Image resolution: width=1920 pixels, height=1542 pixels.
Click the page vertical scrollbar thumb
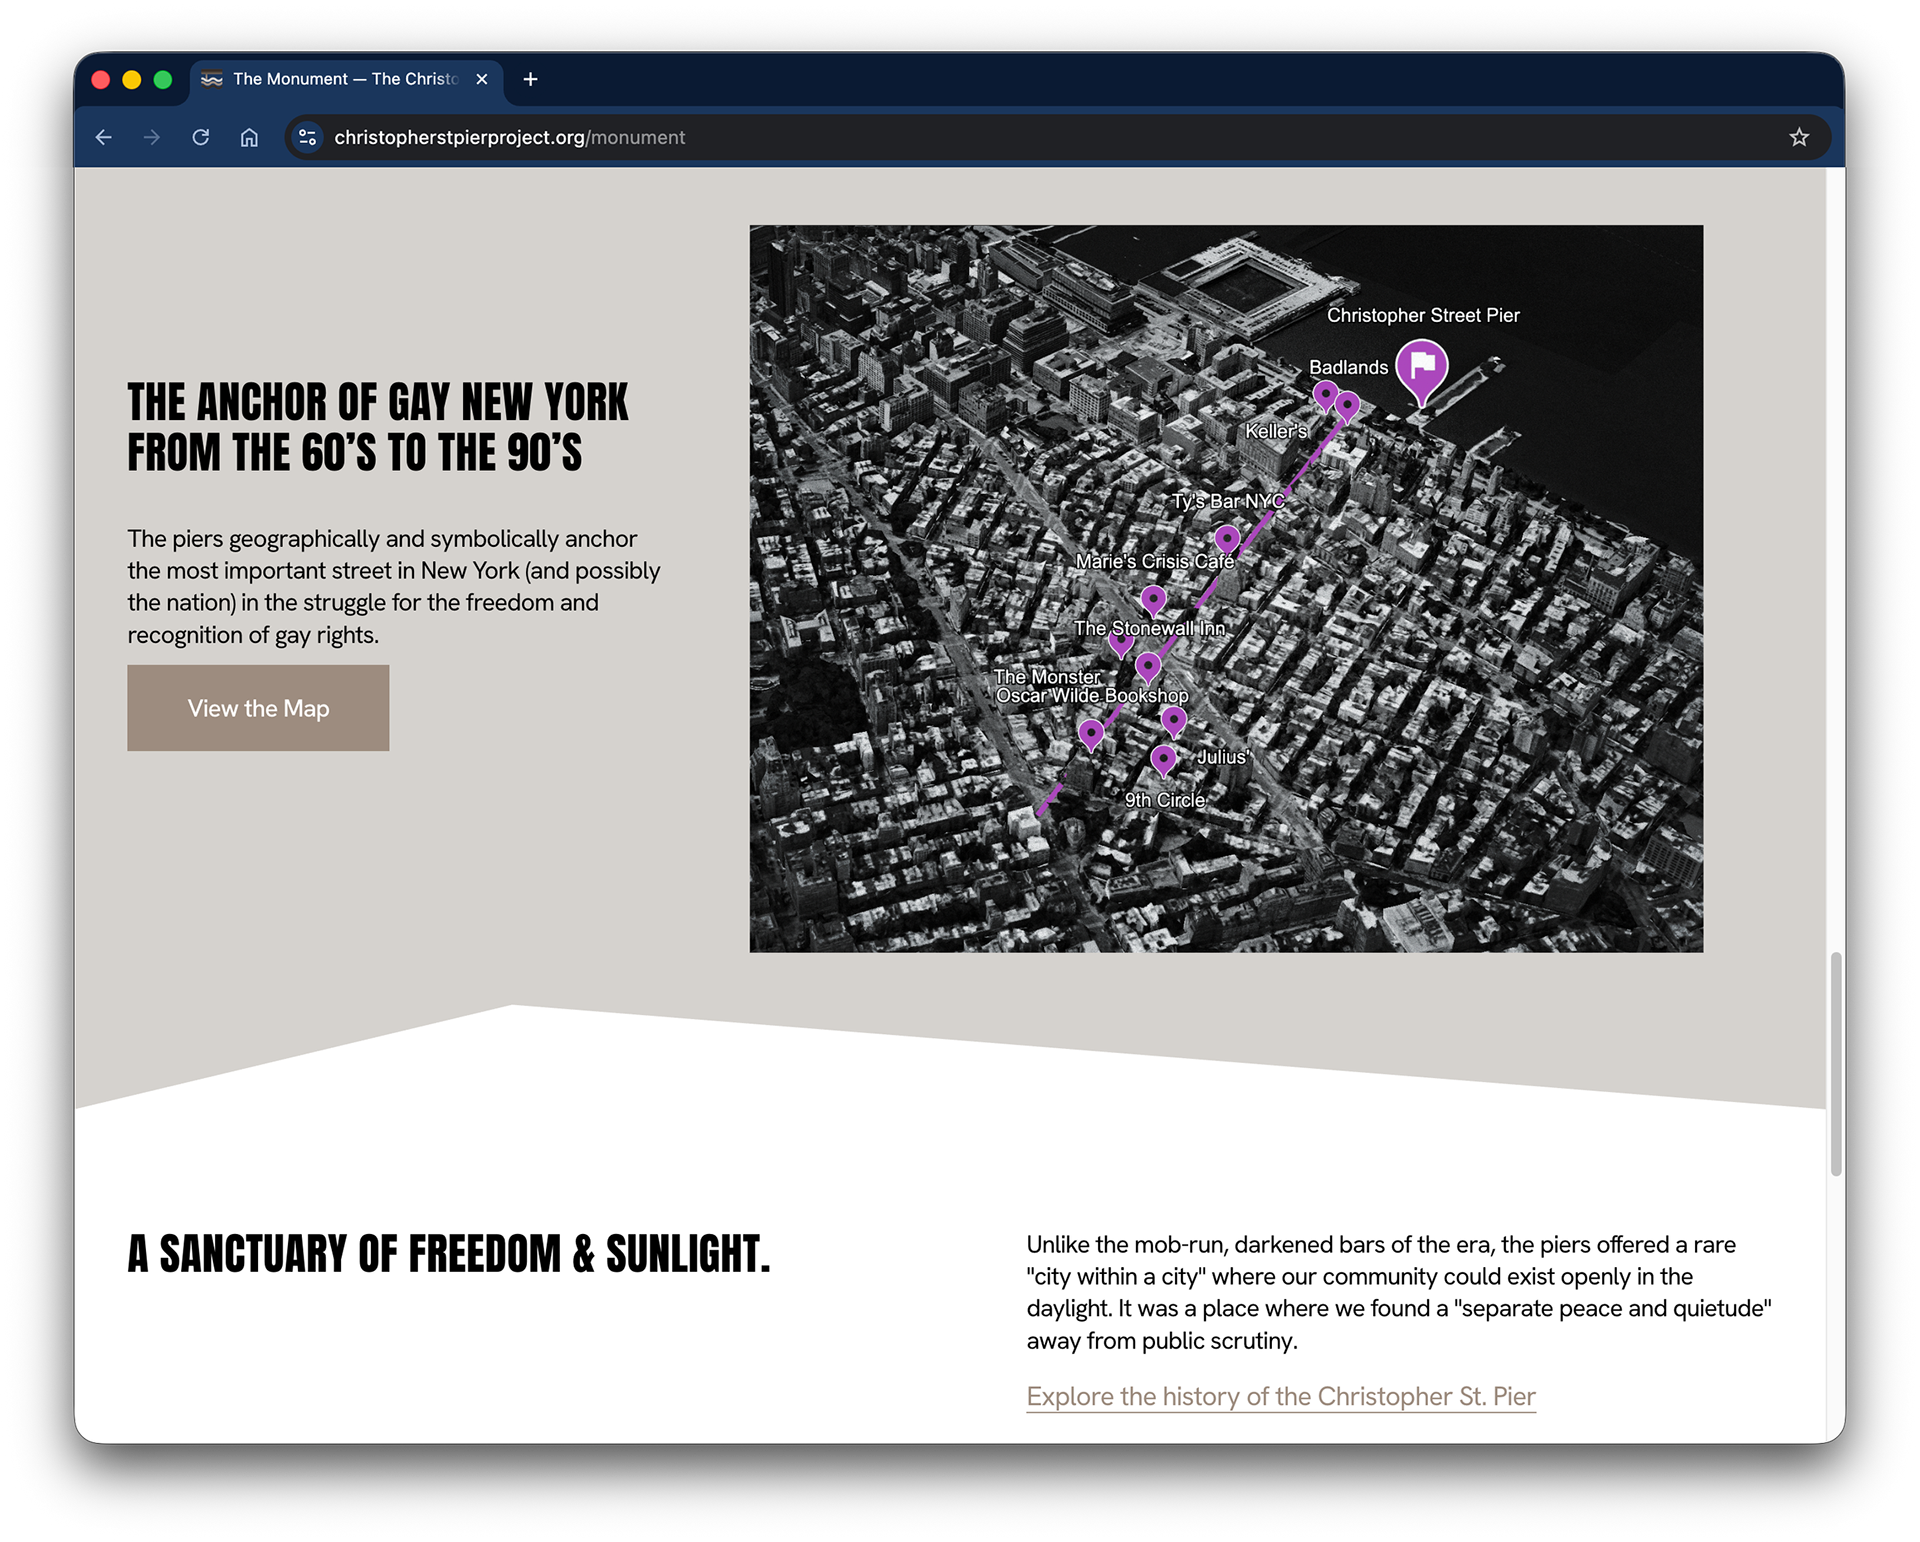click(x=1835, y=1064)
